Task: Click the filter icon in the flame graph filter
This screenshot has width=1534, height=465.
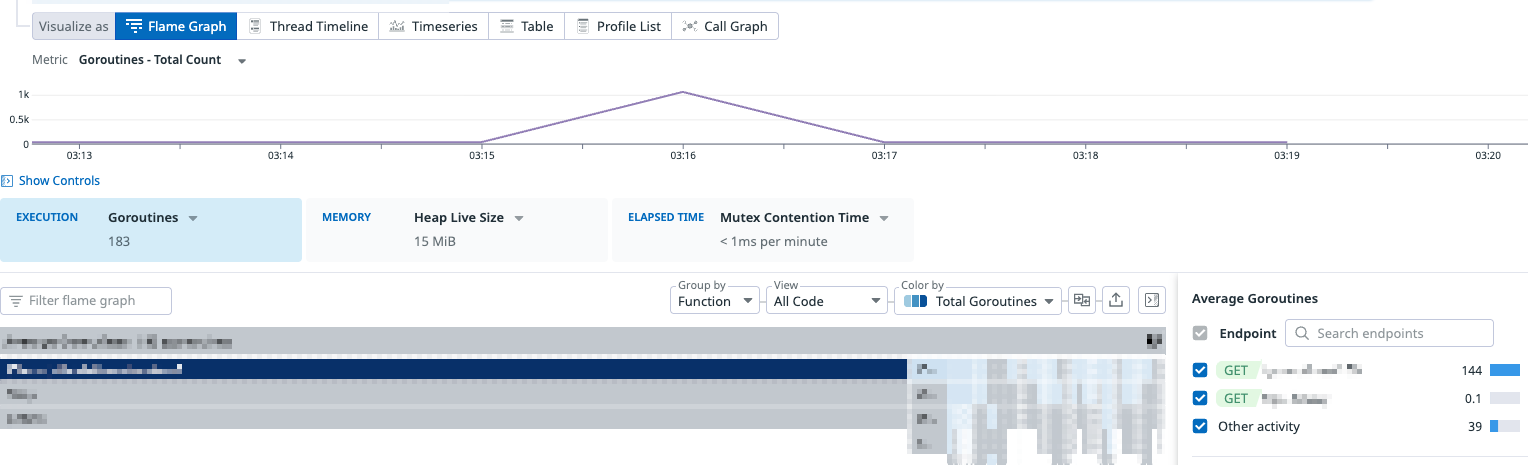Action: pyautogui.click(x=16, y=301)
